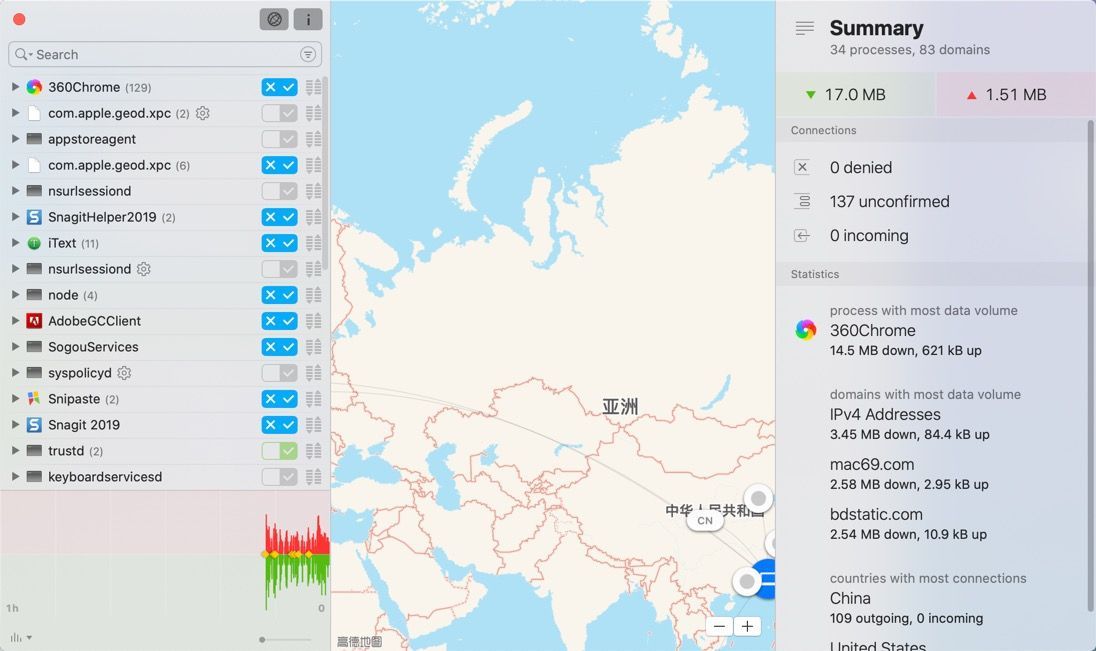
Task: Expand the appstoreagent process row
Action: pyautogui.click(x=15, y=138)
